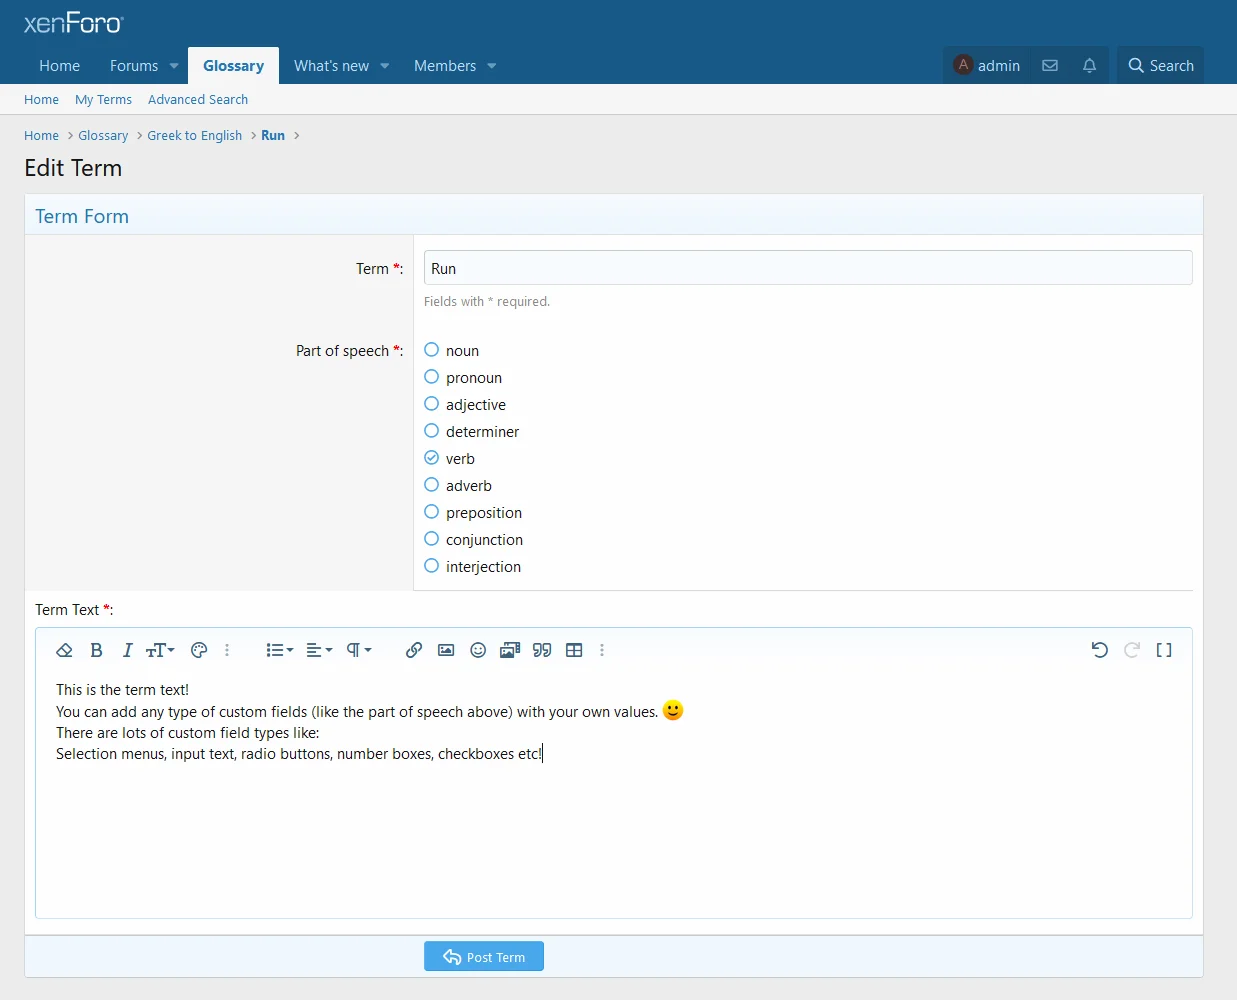Click the insert link icon
The width and height of the screenshot is (1237, 1000).
(x=413, y=650)
